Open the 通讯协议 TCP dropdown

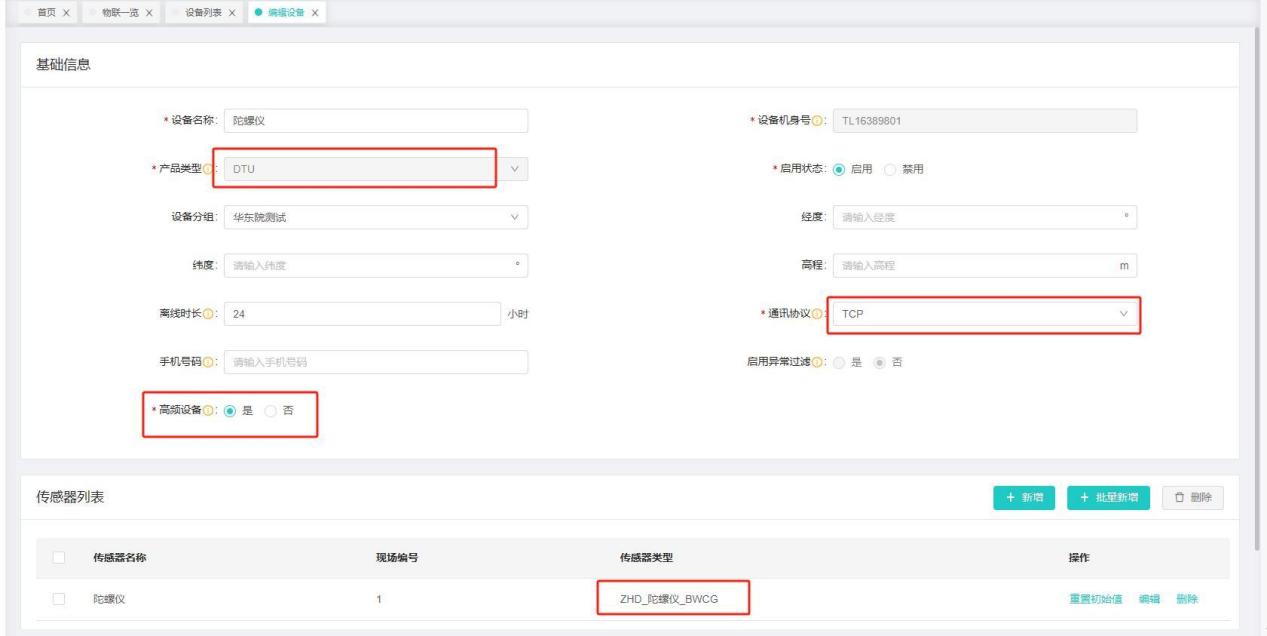tap(984, 314)
